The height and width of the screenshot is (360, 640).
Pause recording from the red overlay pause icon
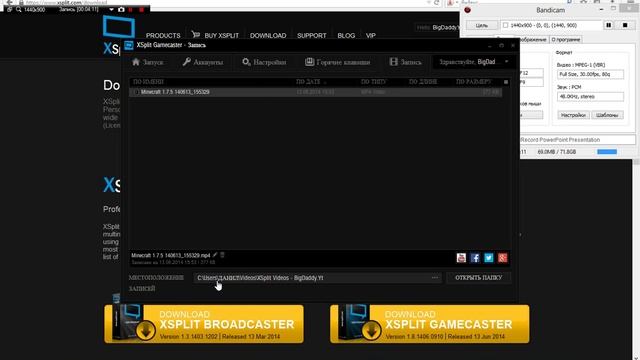131,9
